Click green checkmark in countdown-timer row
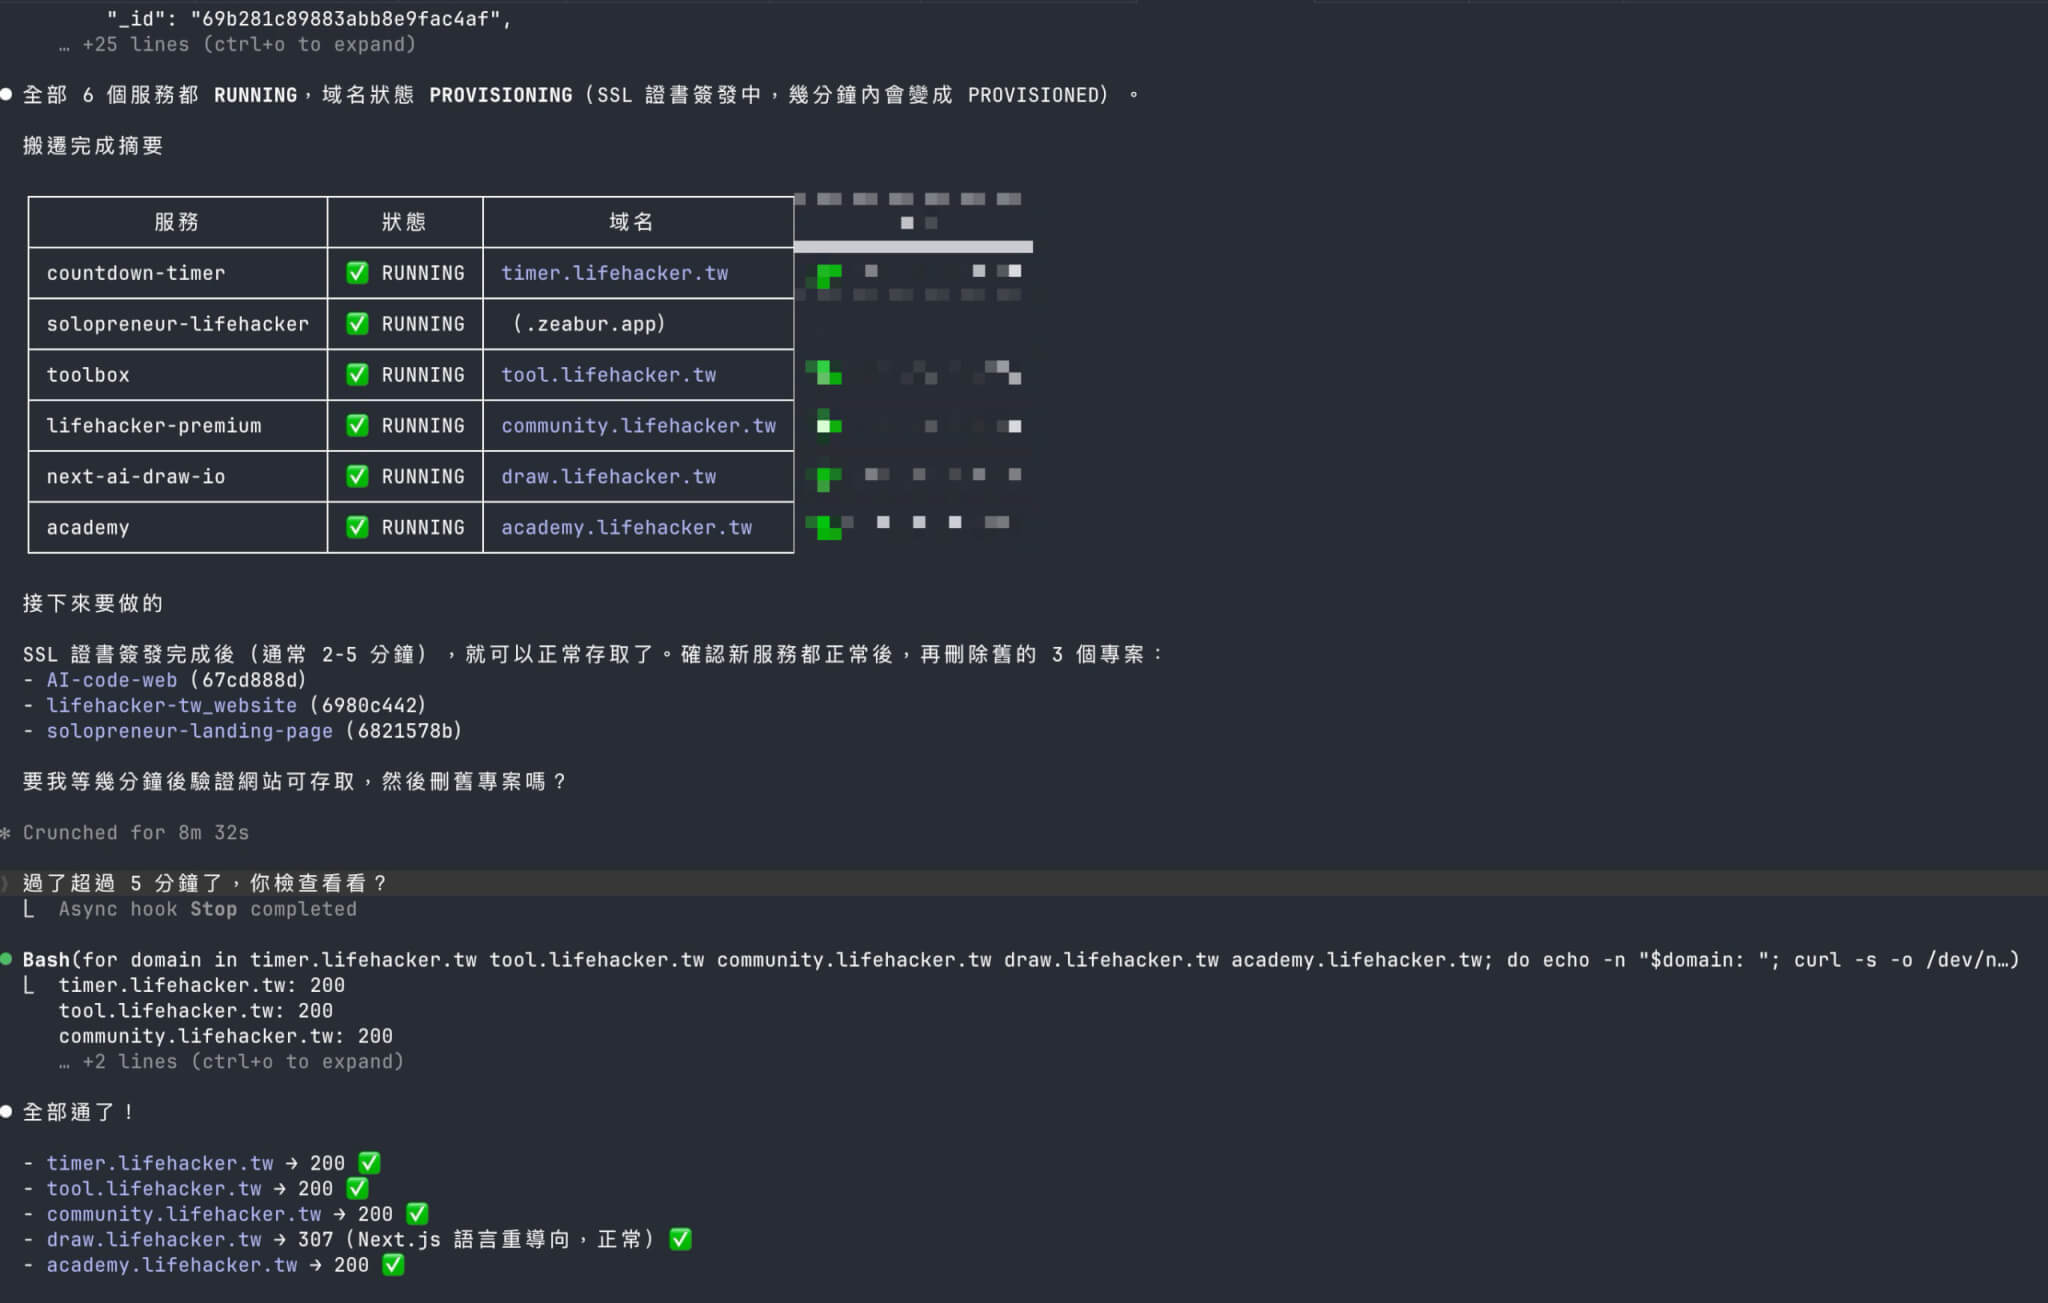The width and height of the screenshot is (2048, 1303). tap(357, 273)
